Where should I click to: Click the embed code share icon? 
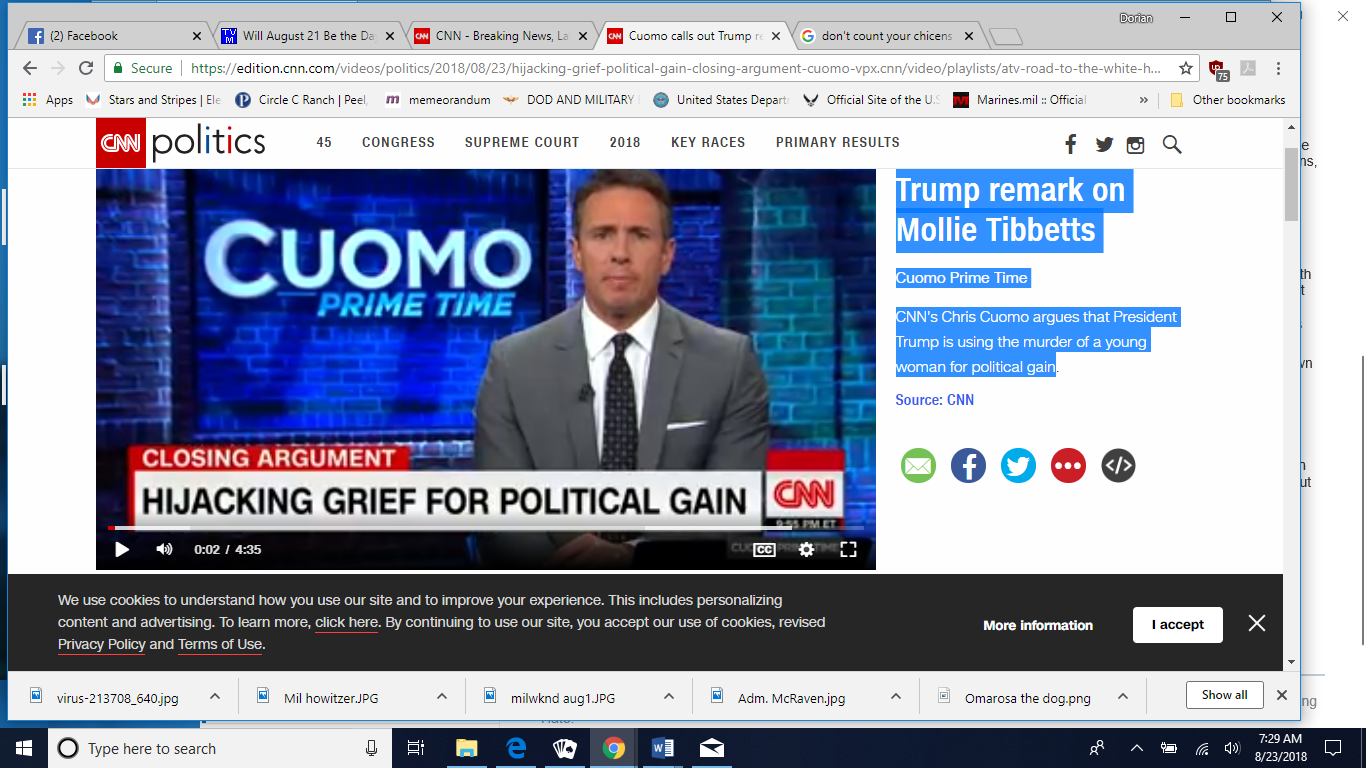click(x=1118, y=466)
